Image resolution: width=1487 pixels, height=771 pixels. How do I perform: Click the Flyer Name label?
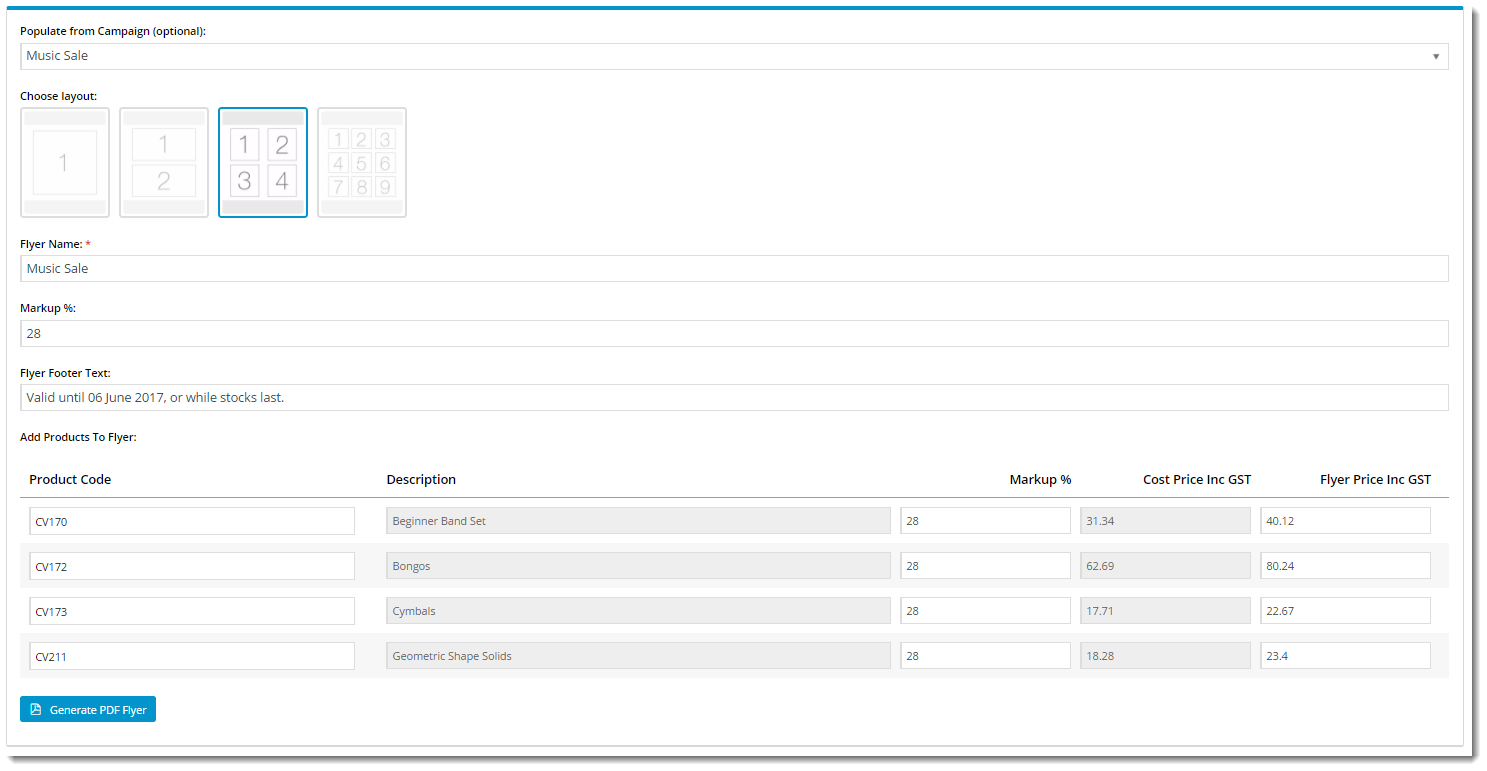pos(52,244)
